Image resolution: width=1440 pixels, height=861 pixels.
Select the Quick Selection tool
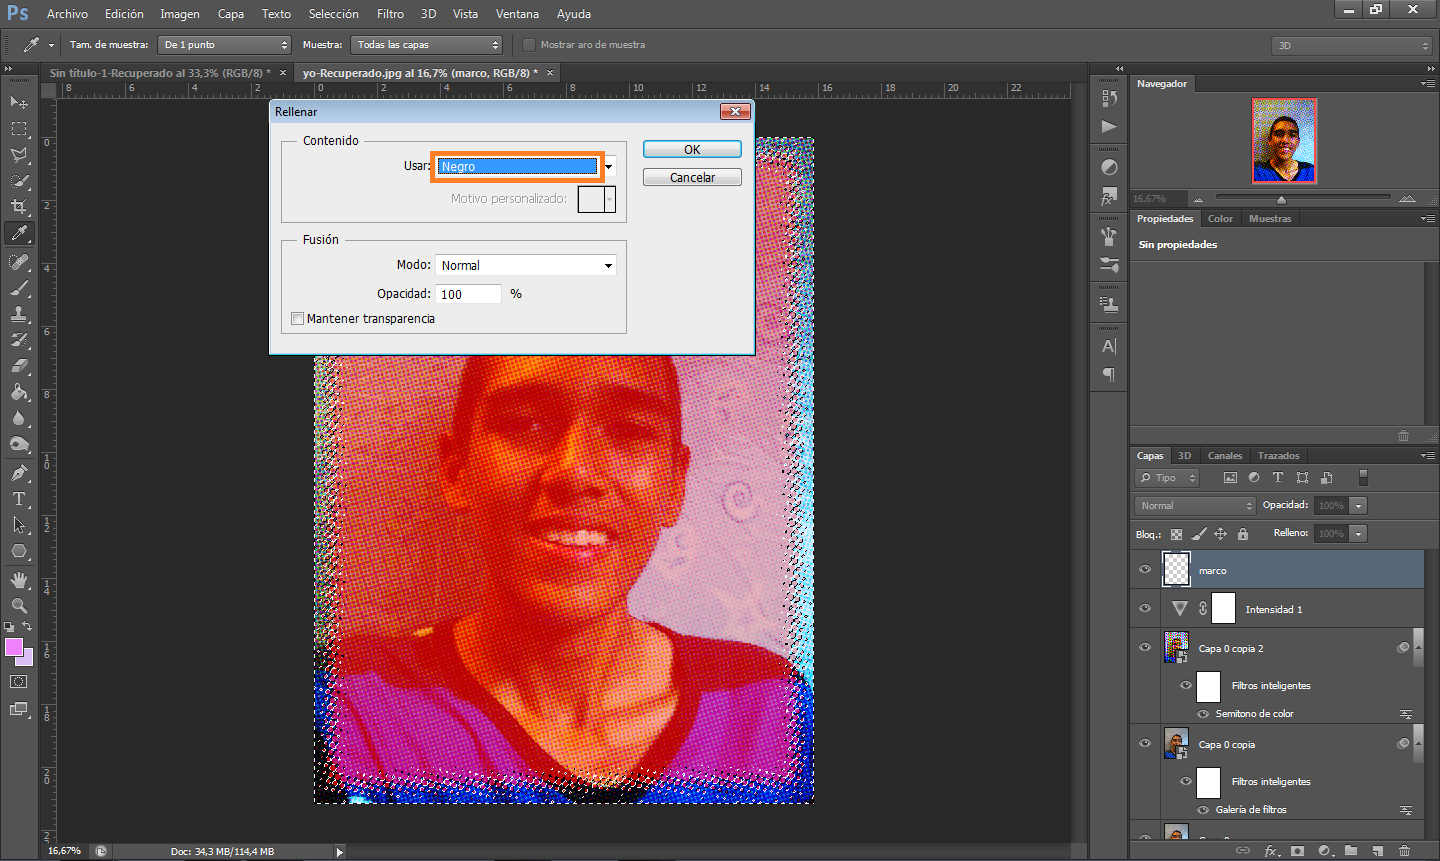(x=19, y=181)
